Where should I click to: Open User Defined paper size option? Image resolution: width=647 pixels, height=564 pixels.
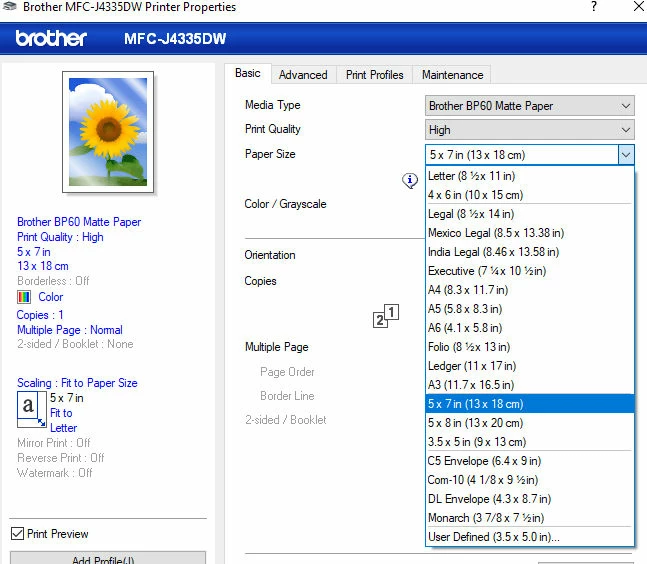tap(529, 536)
